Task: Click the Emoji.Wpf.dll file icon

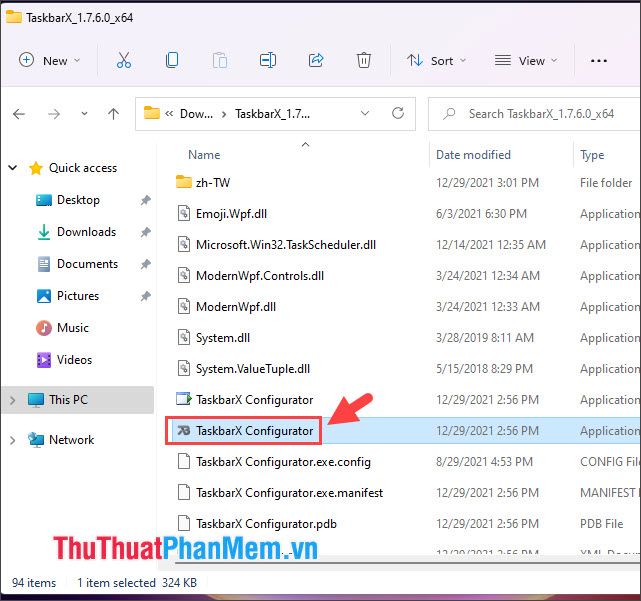Action: point(184,213)
